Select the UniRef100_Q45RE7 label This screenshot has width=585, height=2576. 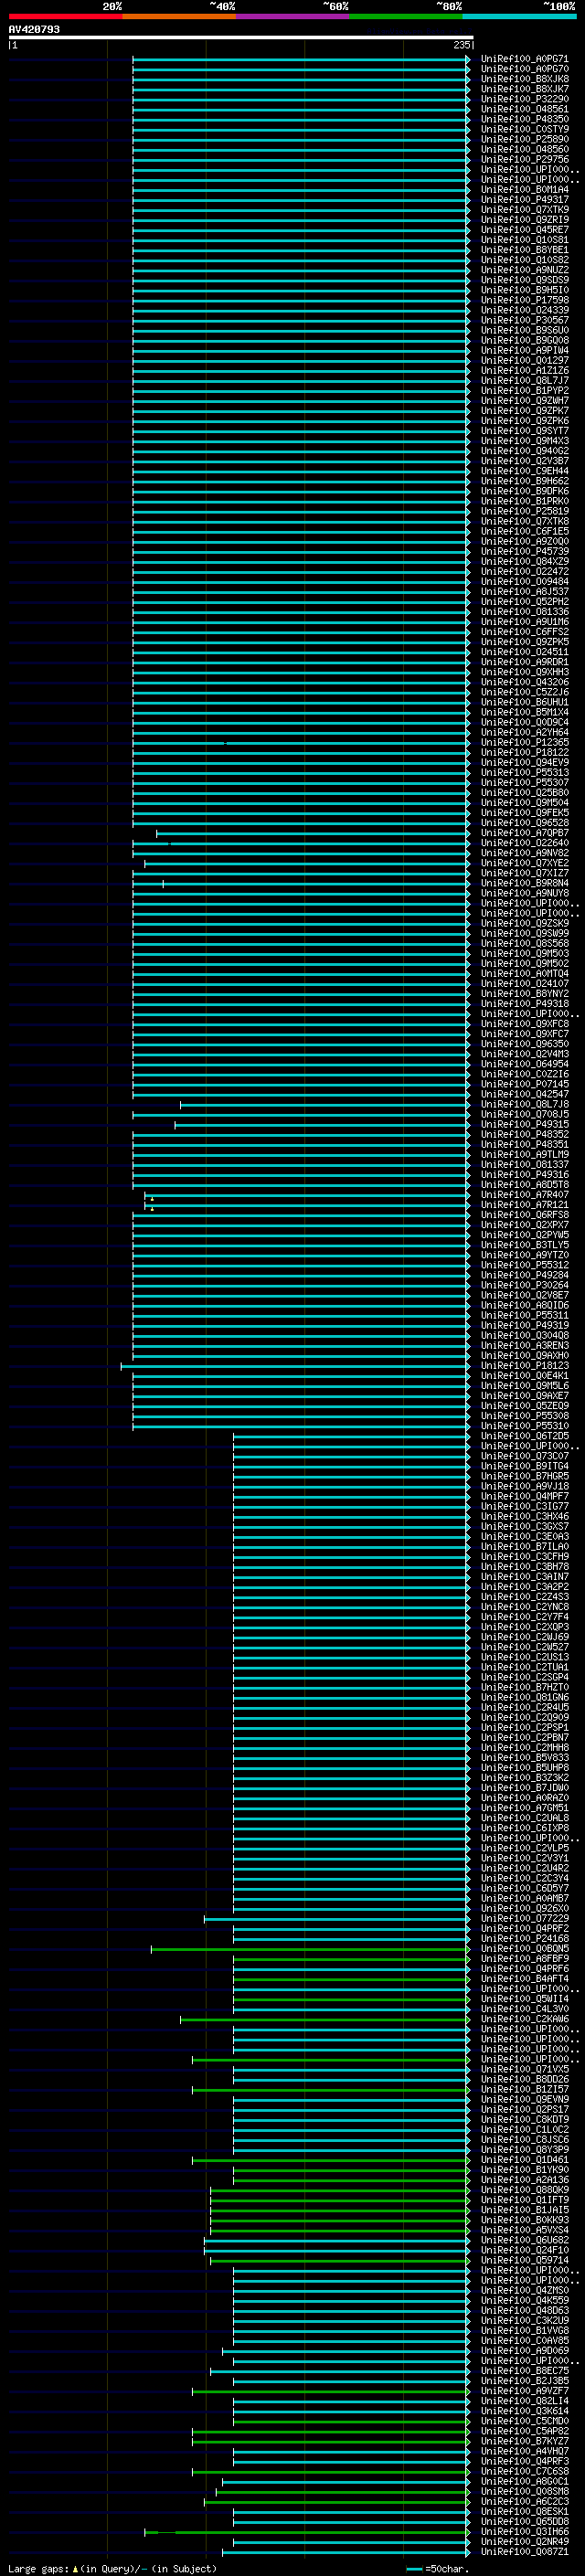[x=524, y=230]
